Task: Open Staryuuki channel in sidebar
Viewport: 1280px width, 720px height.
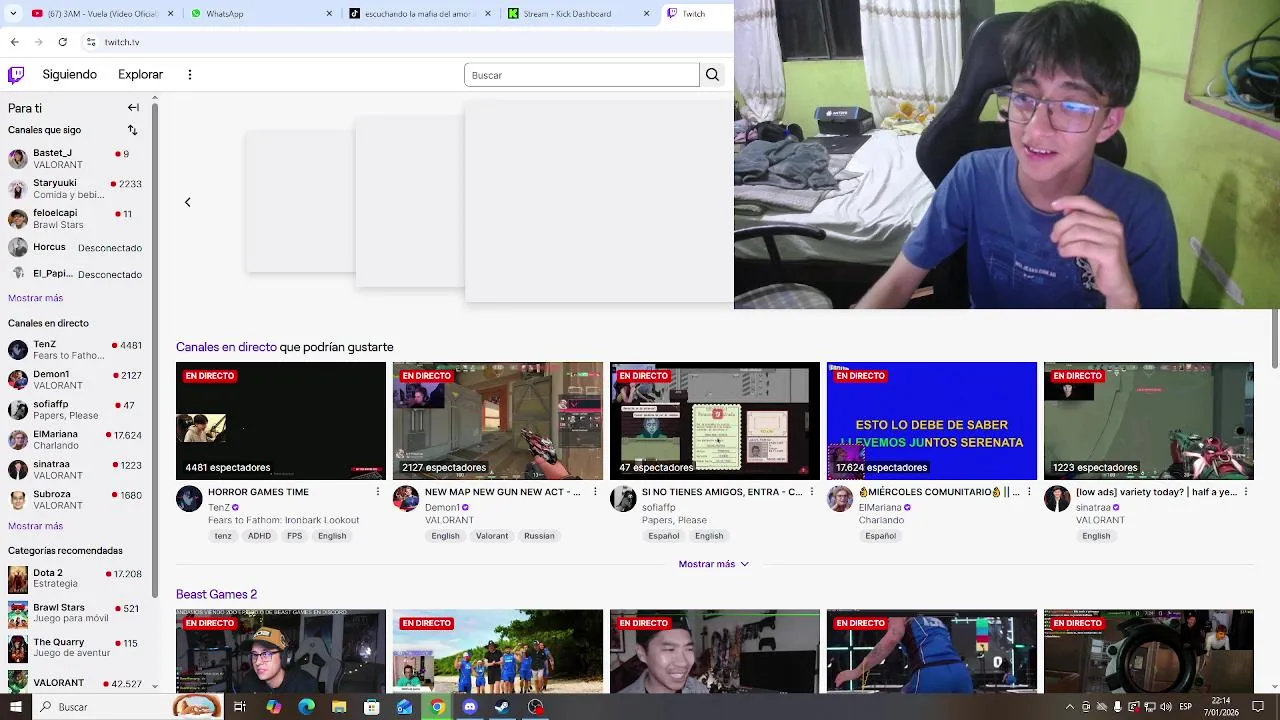Action: click(76, 189)
